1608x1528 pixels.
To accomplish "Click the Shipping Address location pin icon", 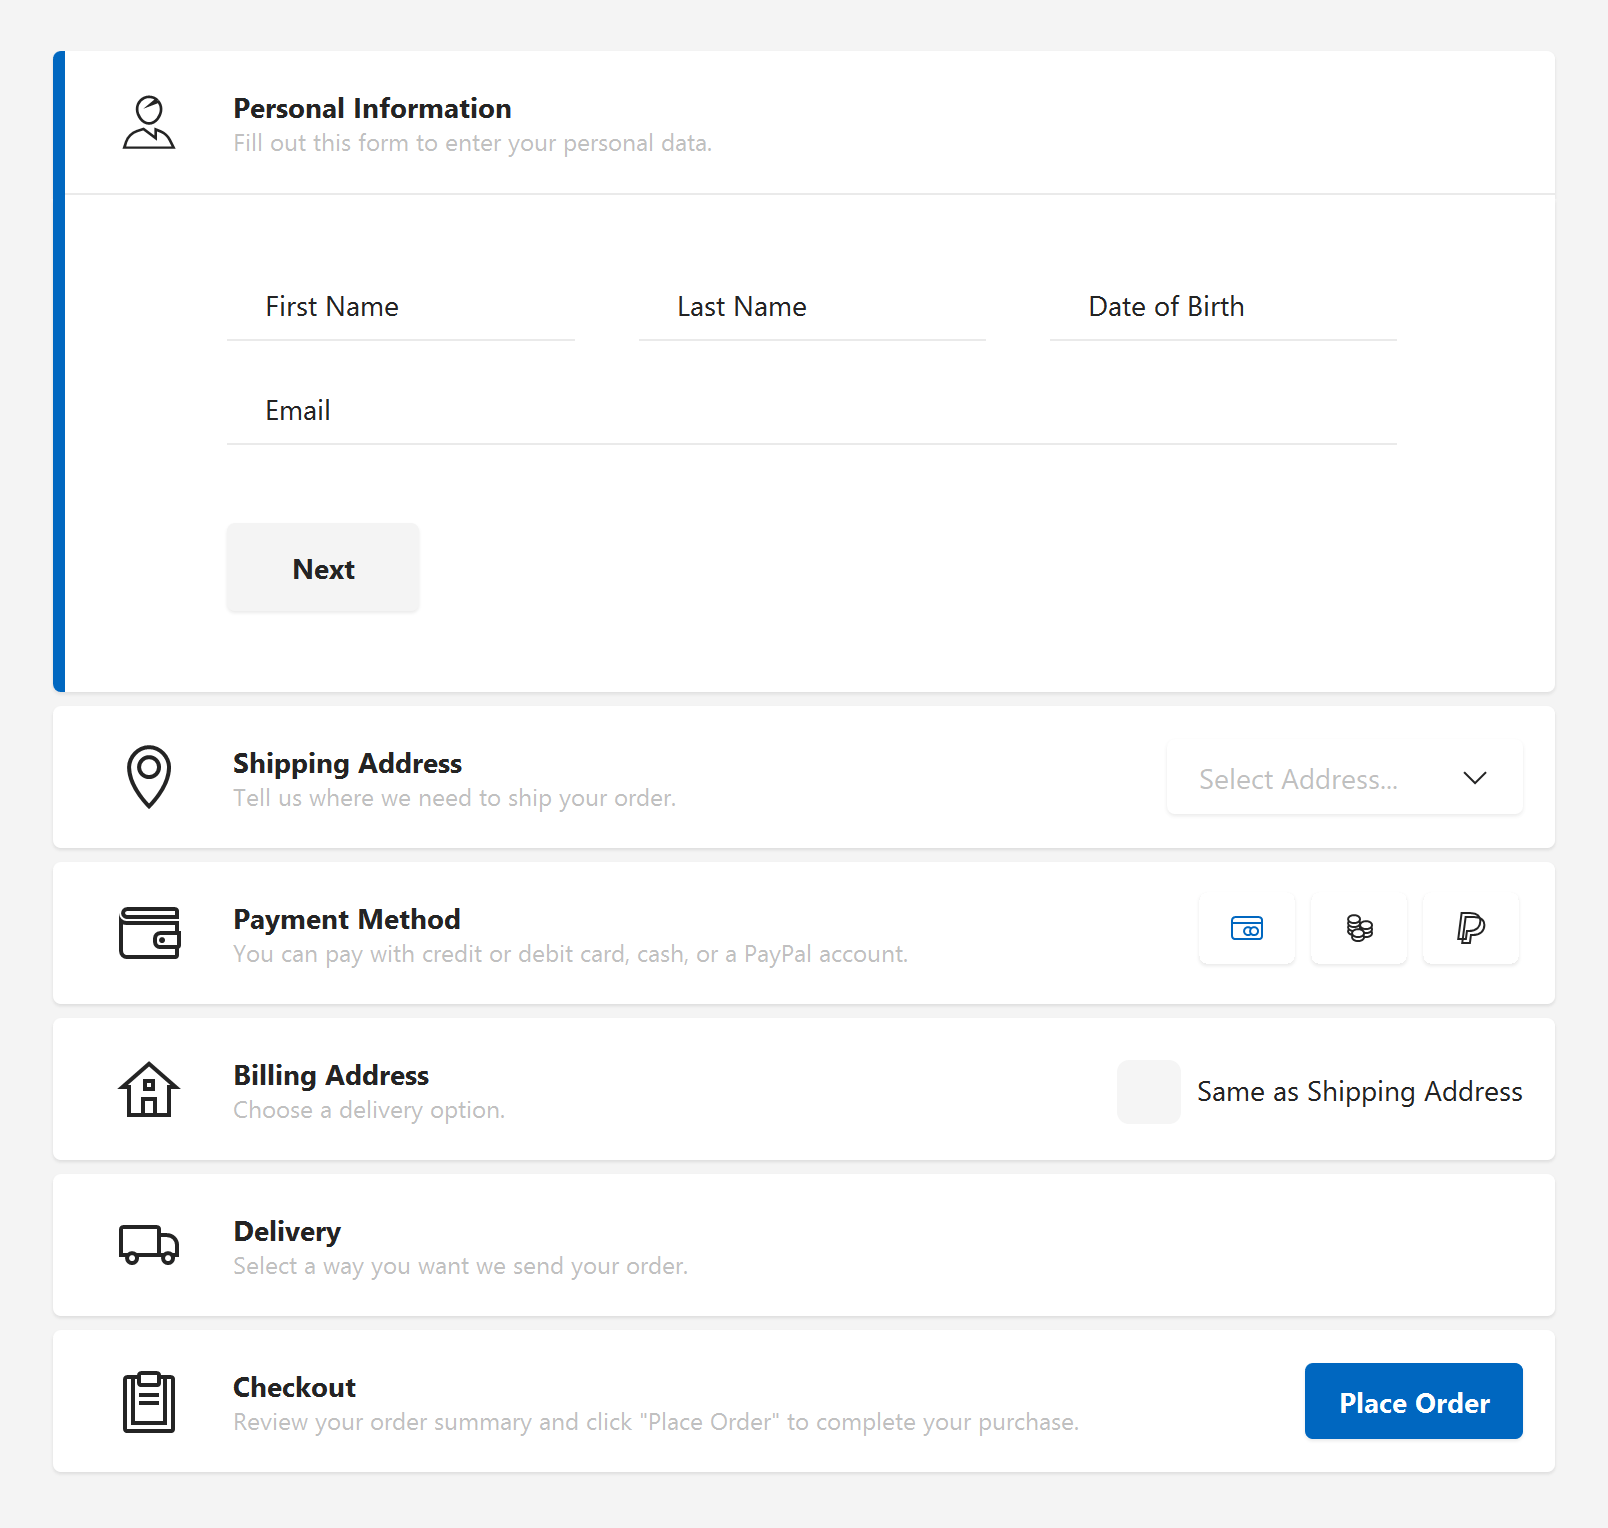I will (x=148, y=778).
